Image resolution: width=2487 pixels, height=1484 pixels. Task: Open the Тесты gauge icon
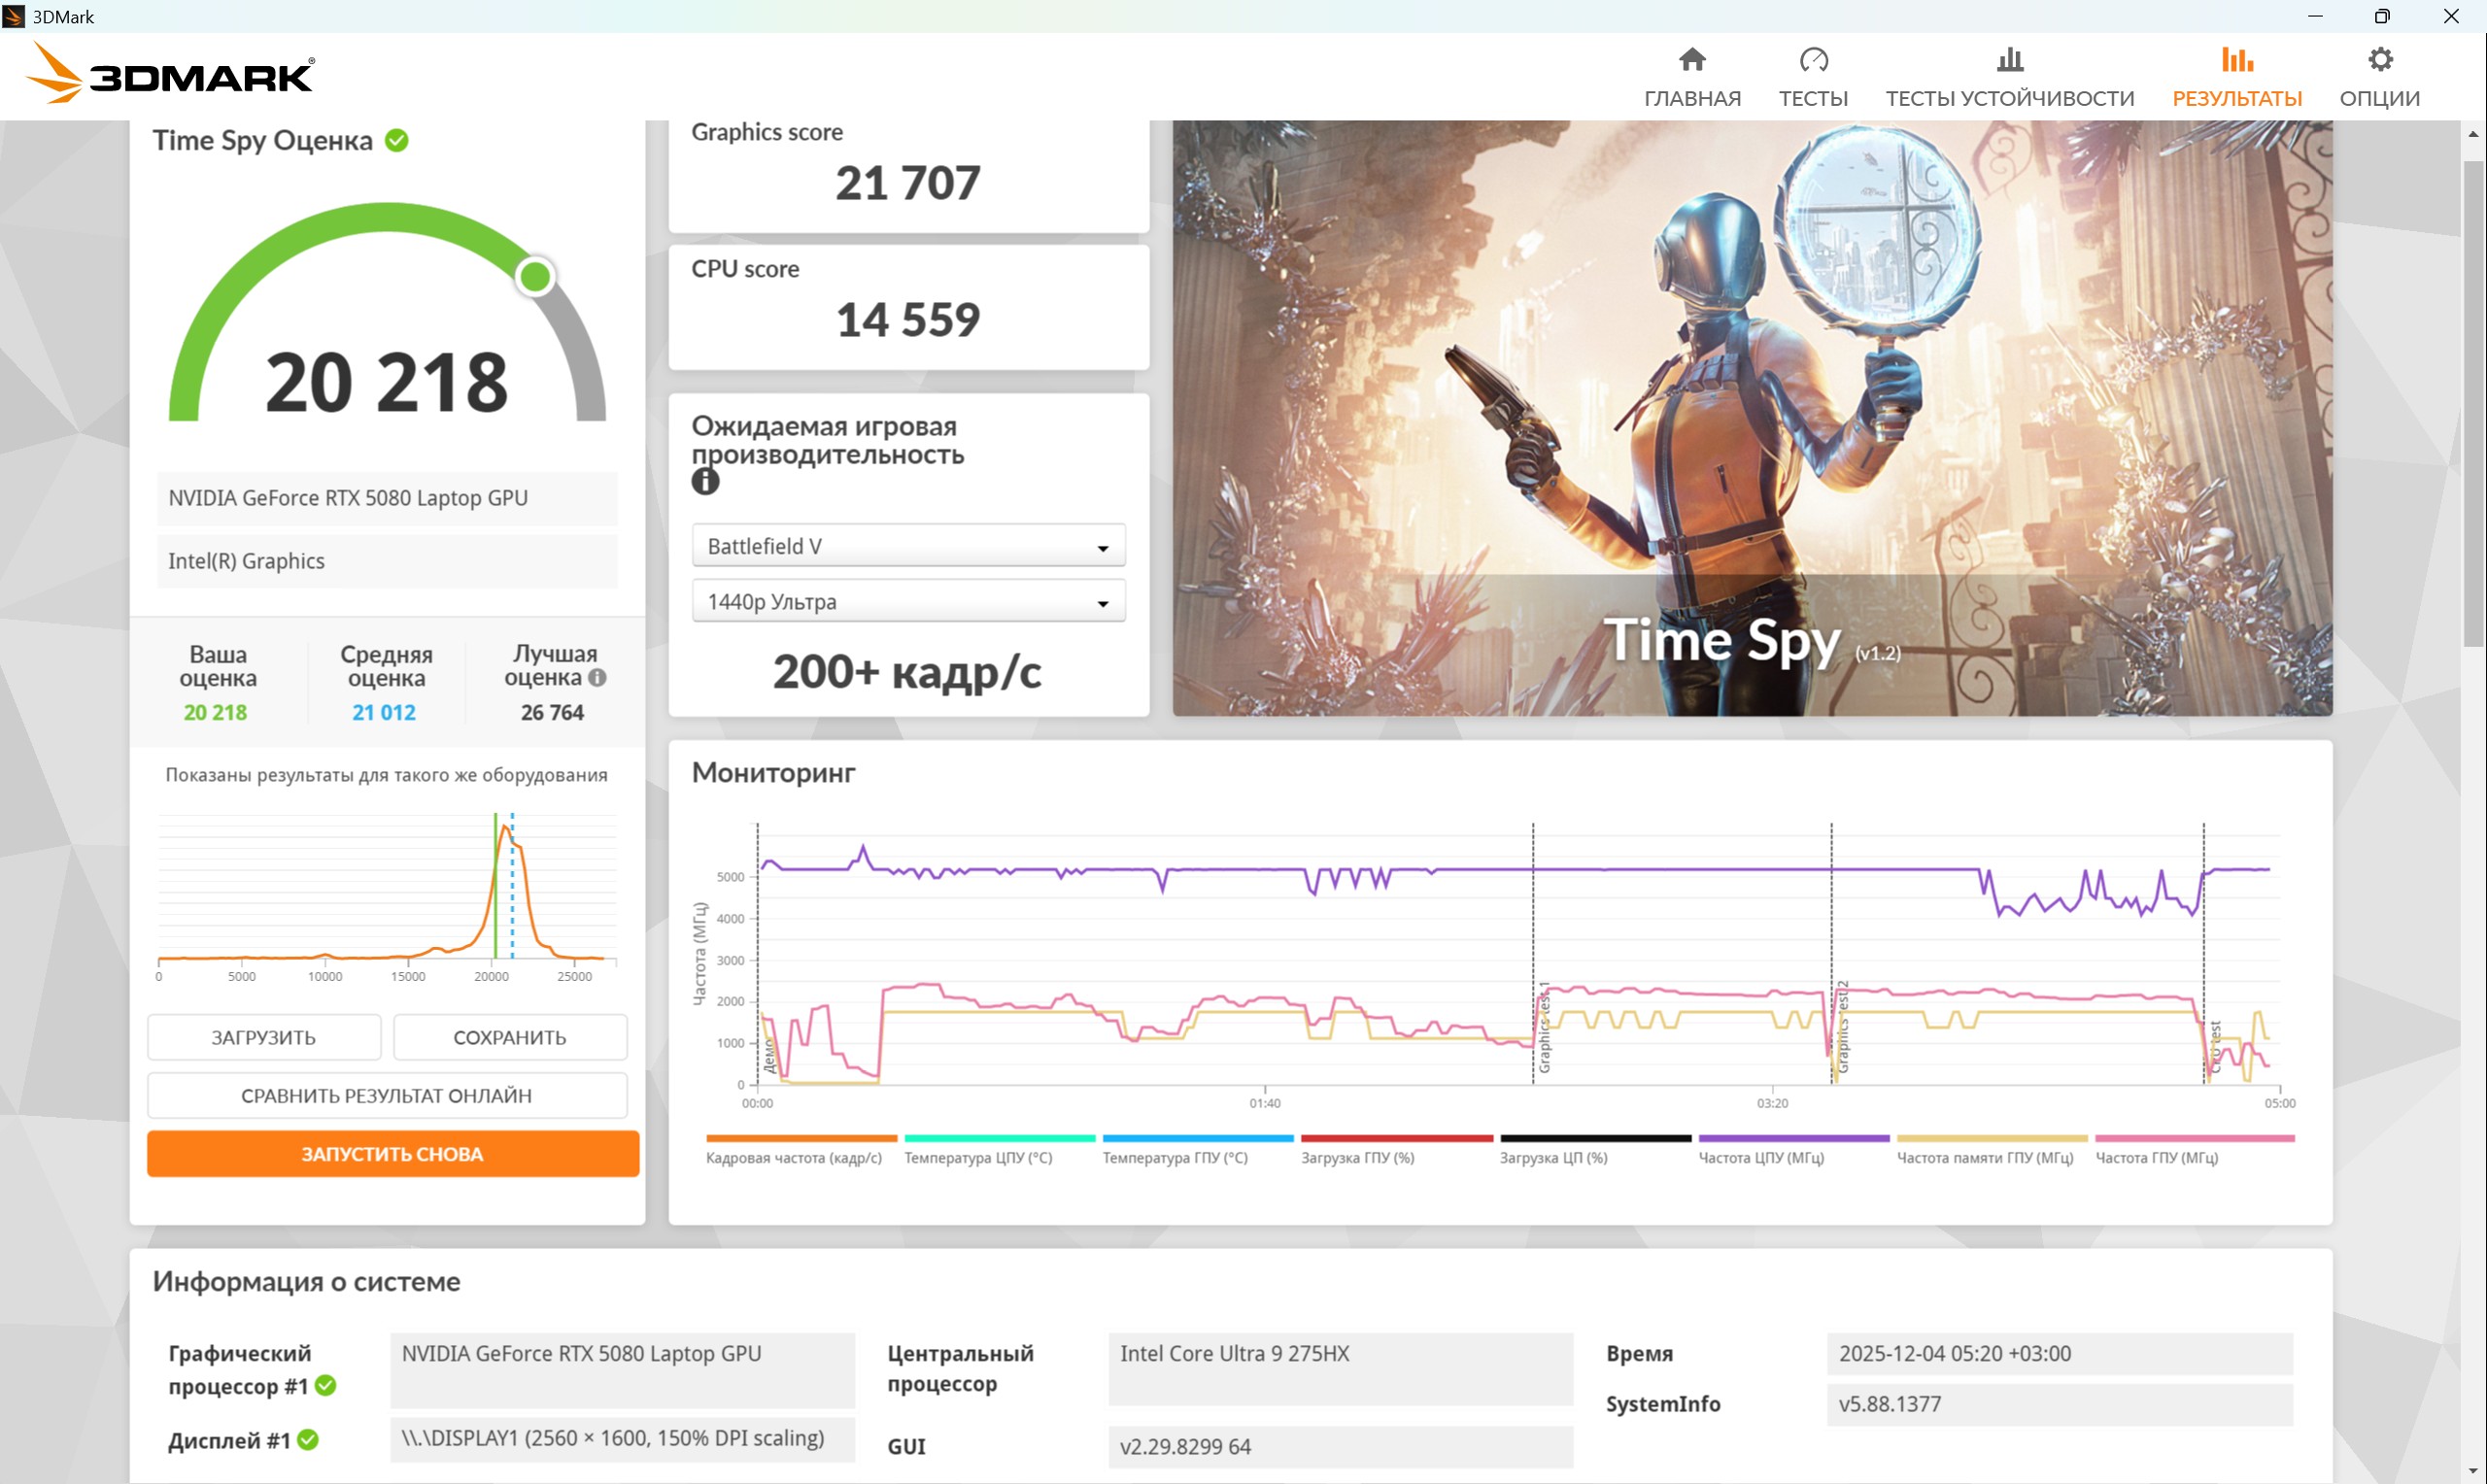tap(1813, 60)
